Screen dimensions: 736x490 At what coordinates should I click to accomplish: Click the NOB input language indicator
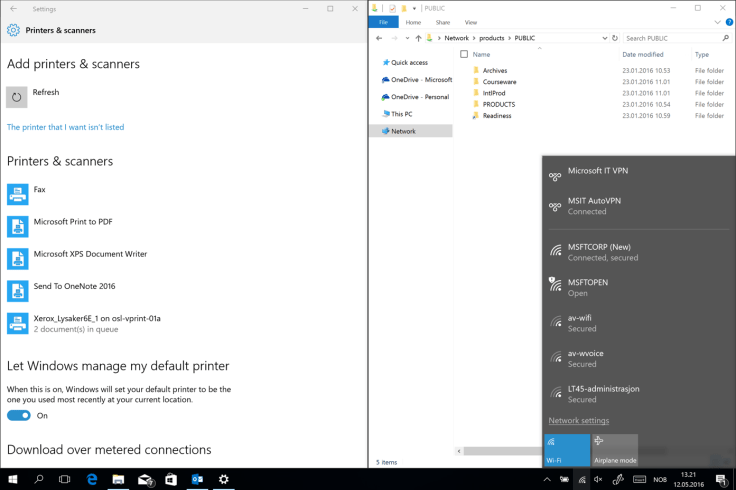pyautogui.click(x=660, y=479)
